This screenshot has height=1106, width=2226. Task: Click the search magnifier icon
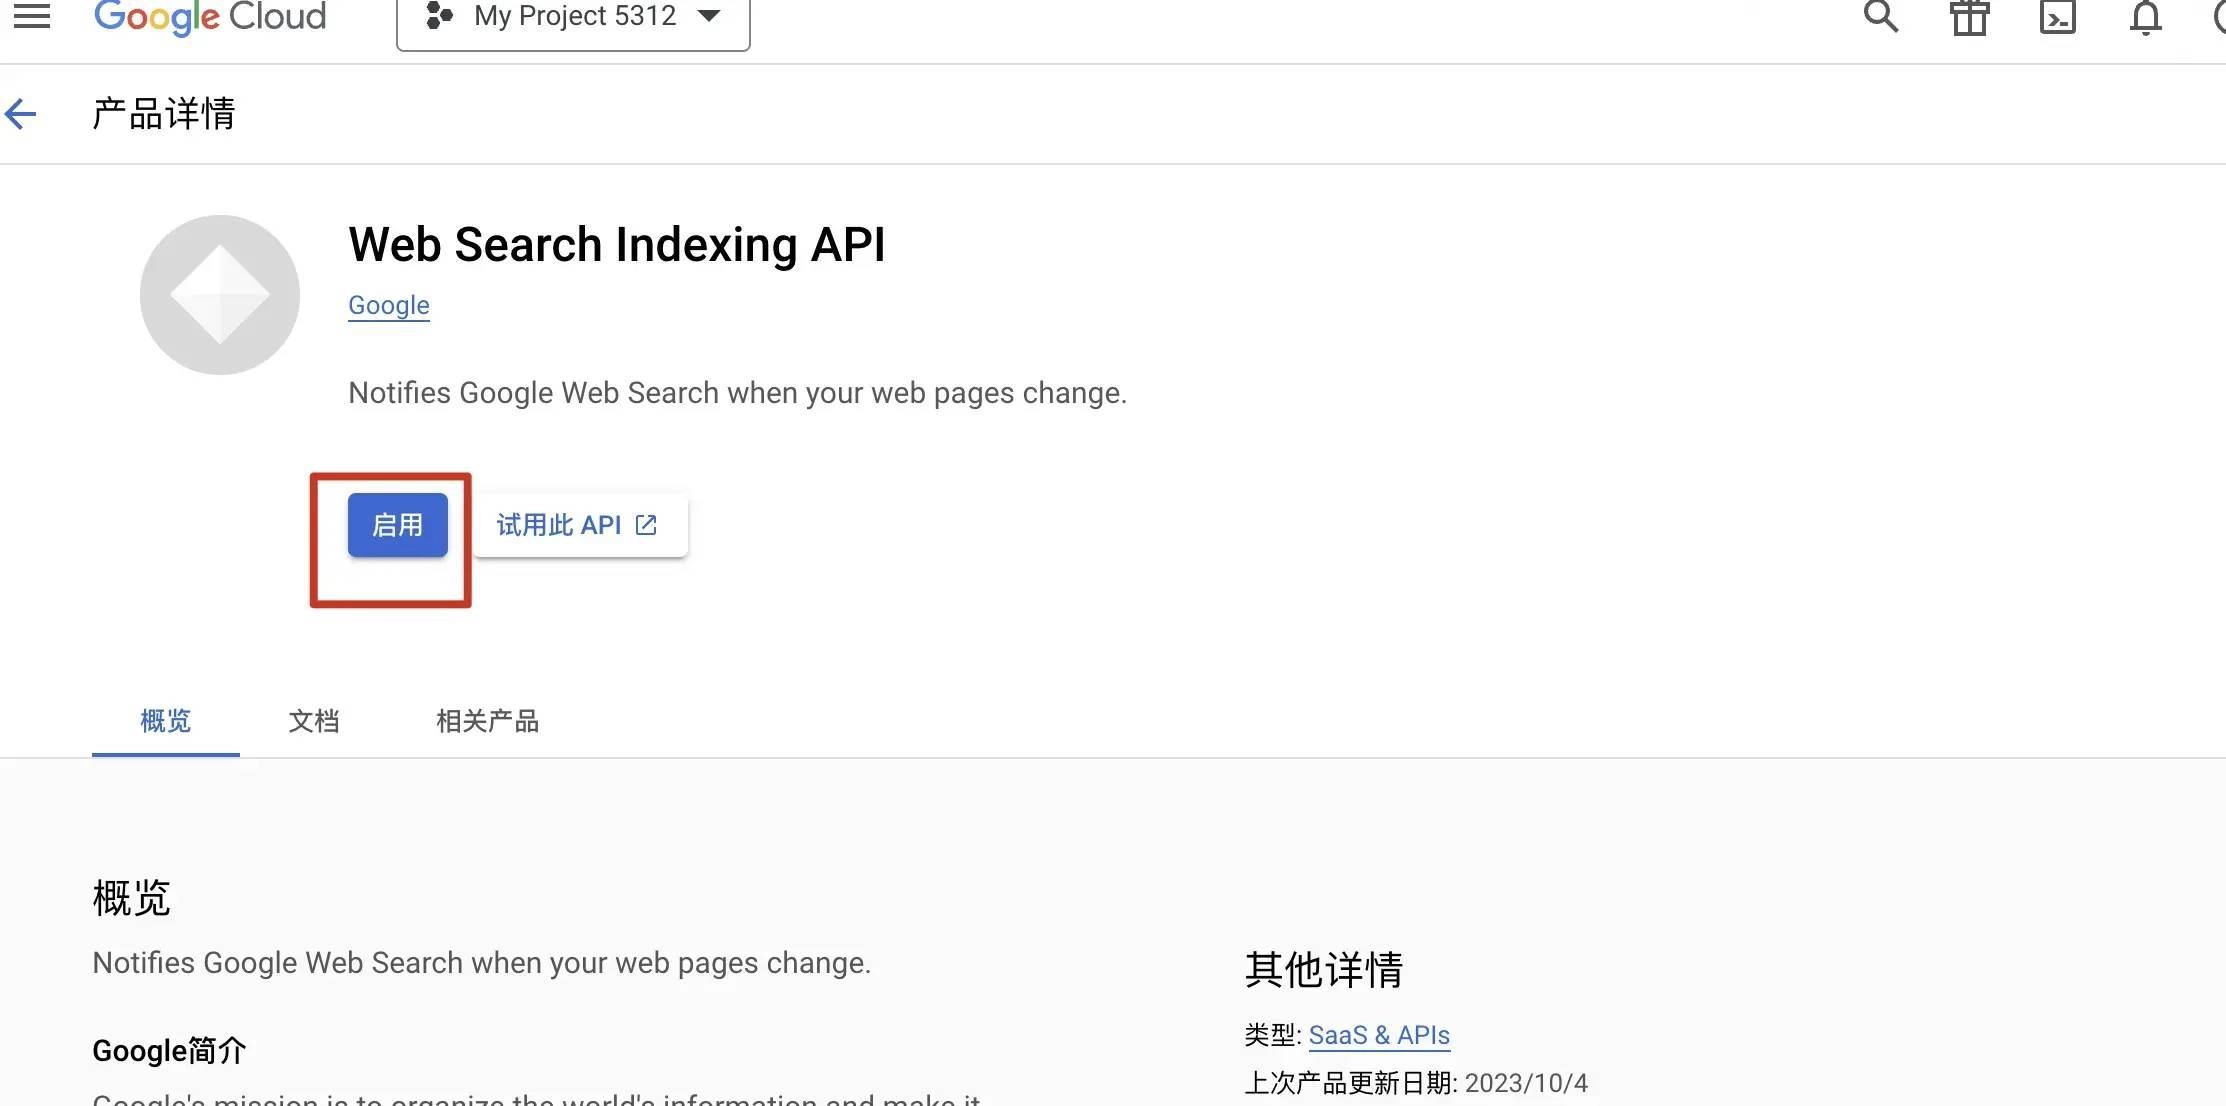1880,16
